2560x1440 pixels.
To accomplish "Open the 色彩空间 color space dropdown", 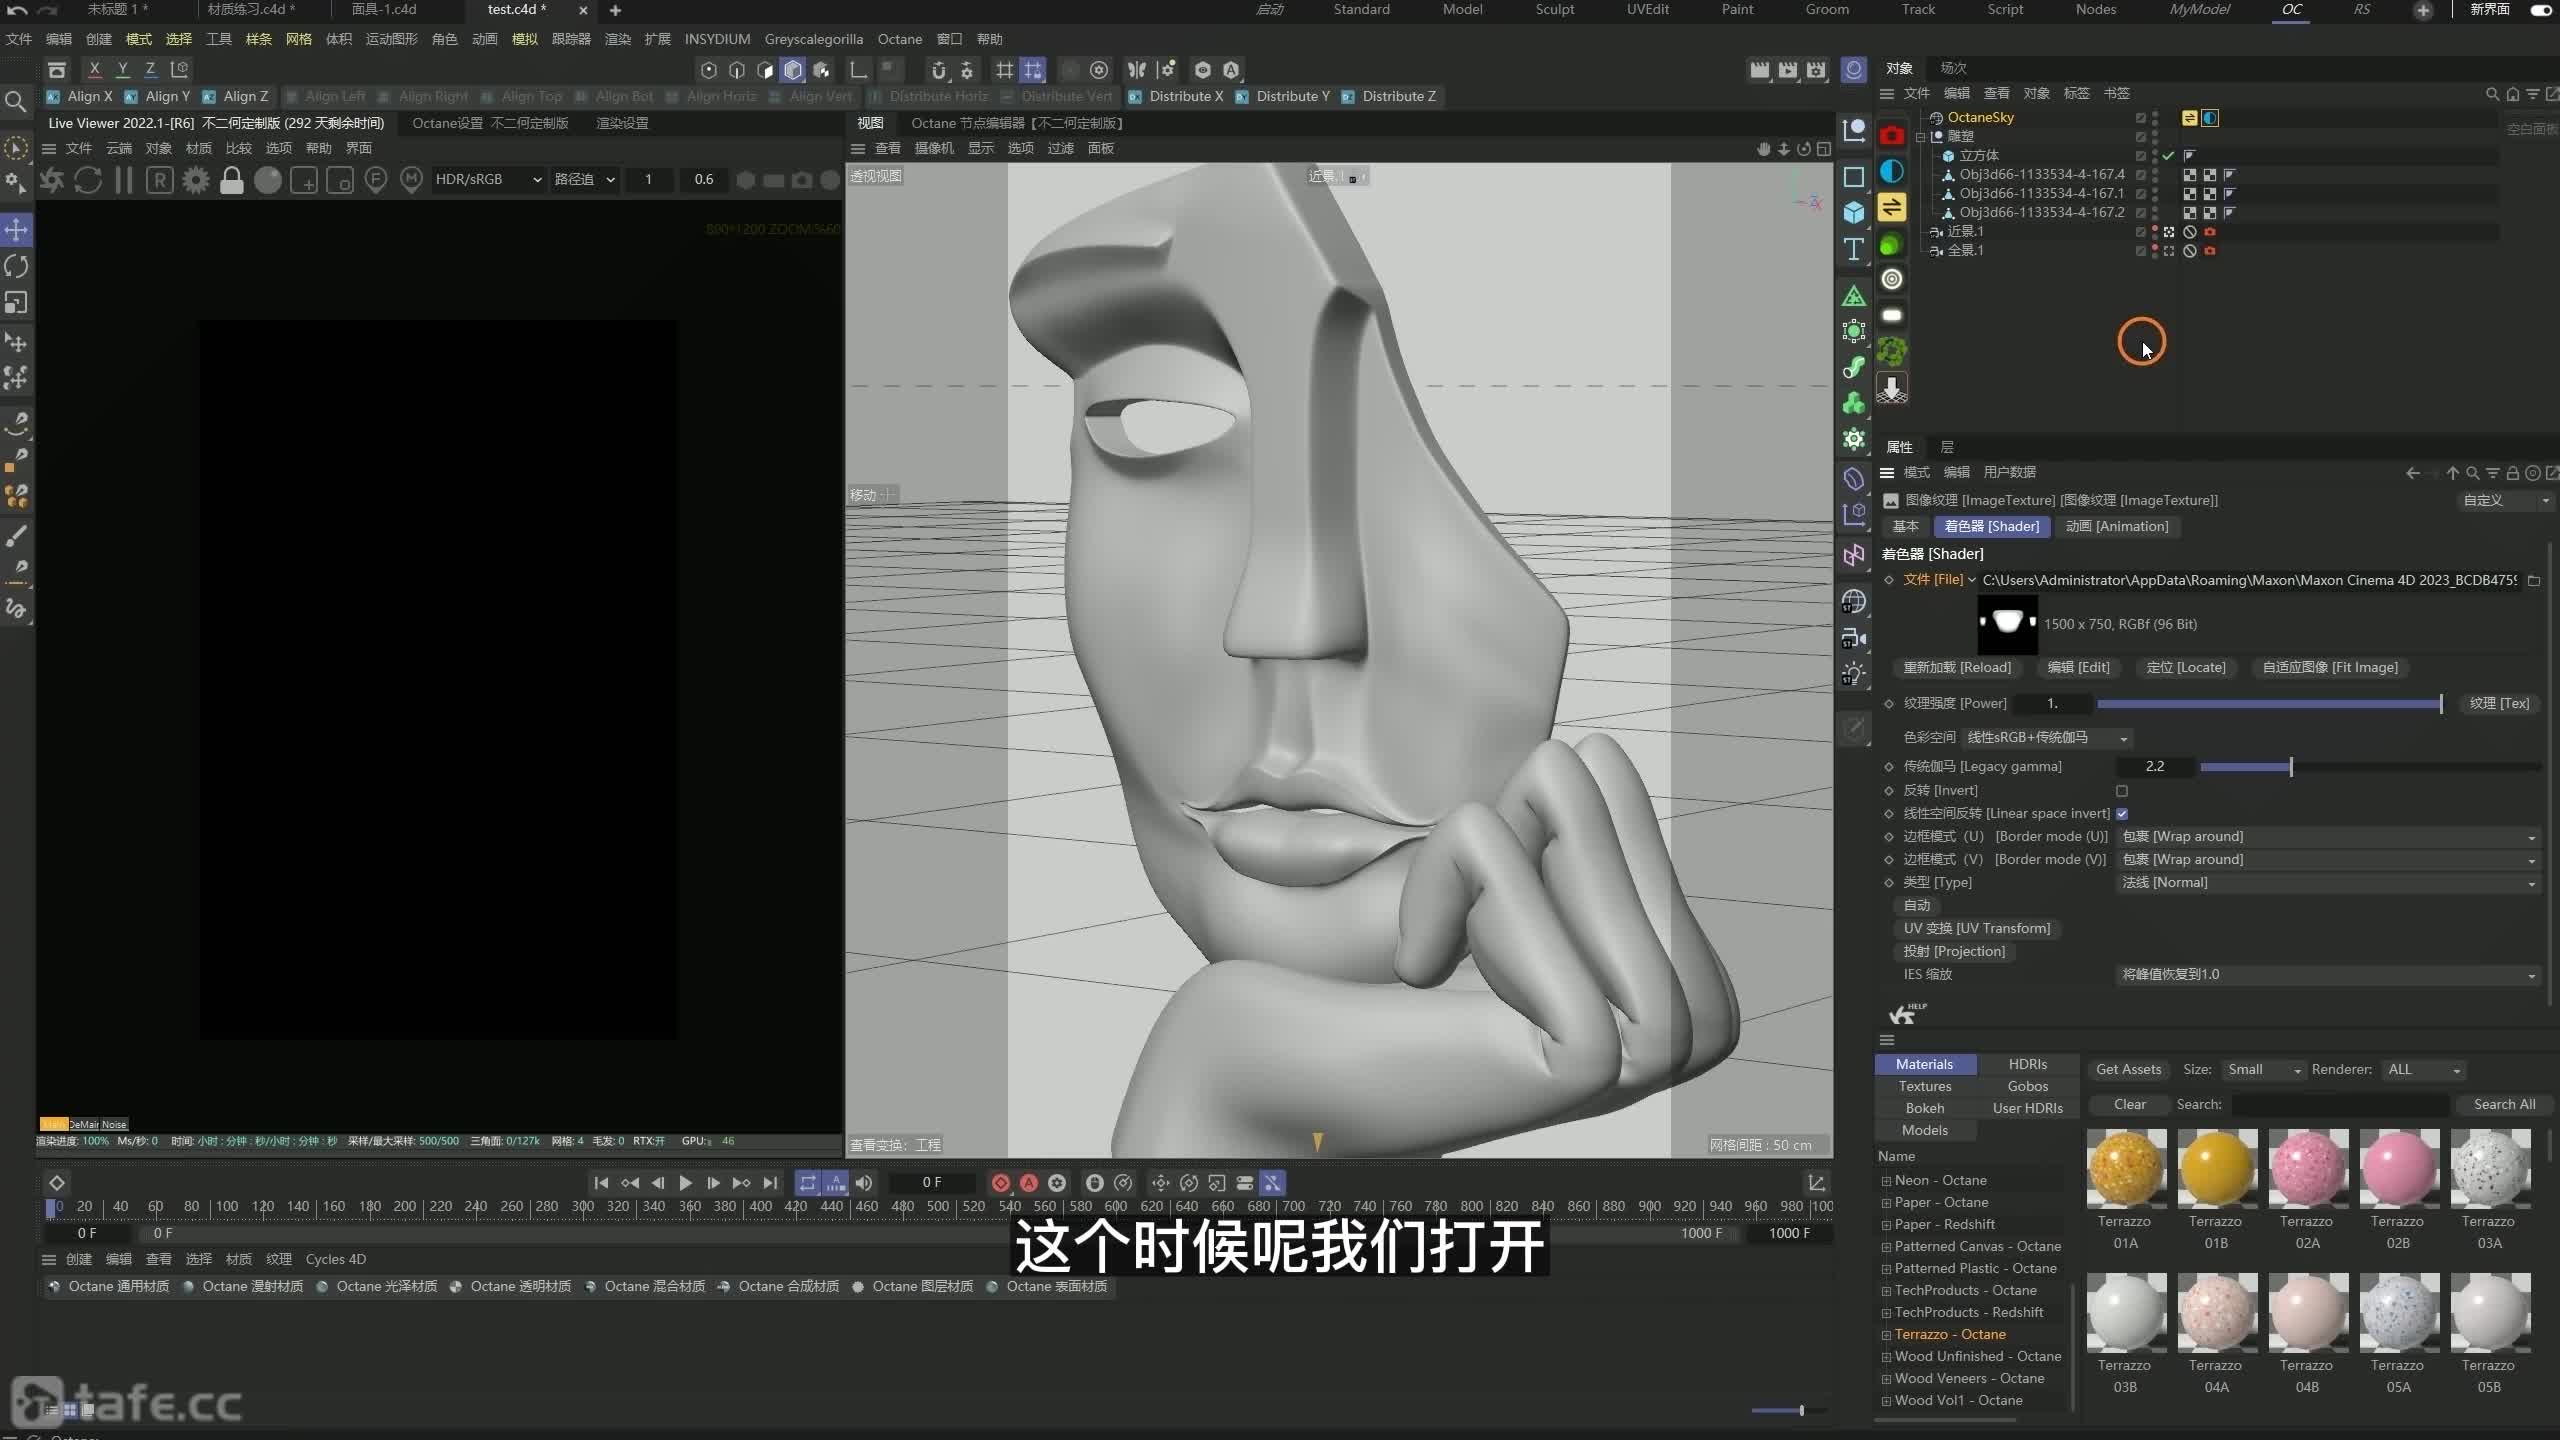I will pos(2047,738).
